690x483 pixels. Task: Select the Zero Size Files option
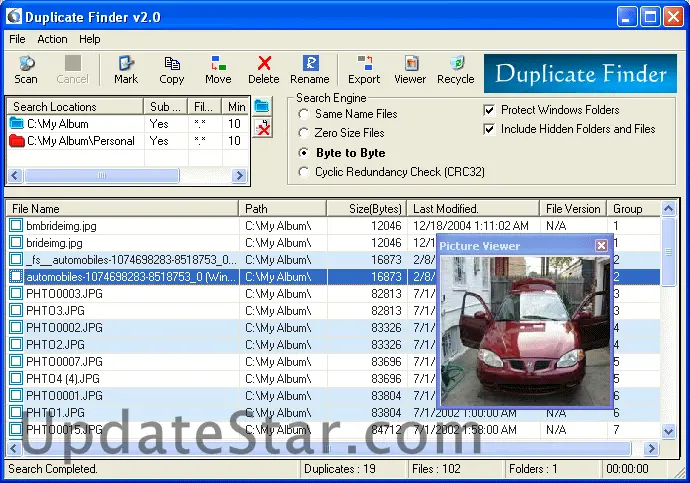click(341, 133)
